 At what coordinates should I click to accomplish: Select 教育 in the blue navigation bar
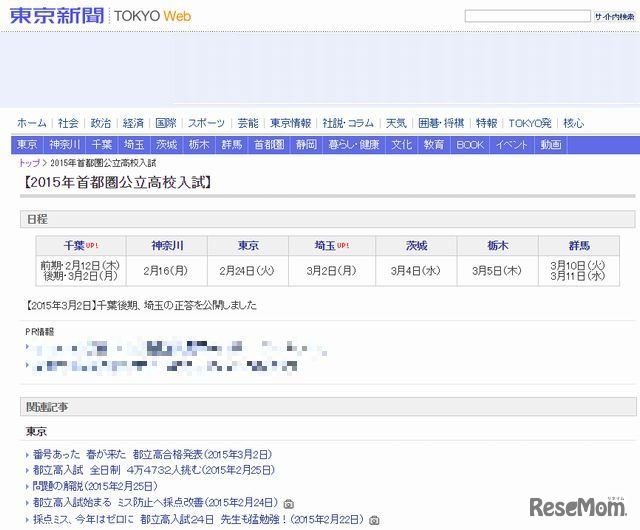[x=433, y=145]
